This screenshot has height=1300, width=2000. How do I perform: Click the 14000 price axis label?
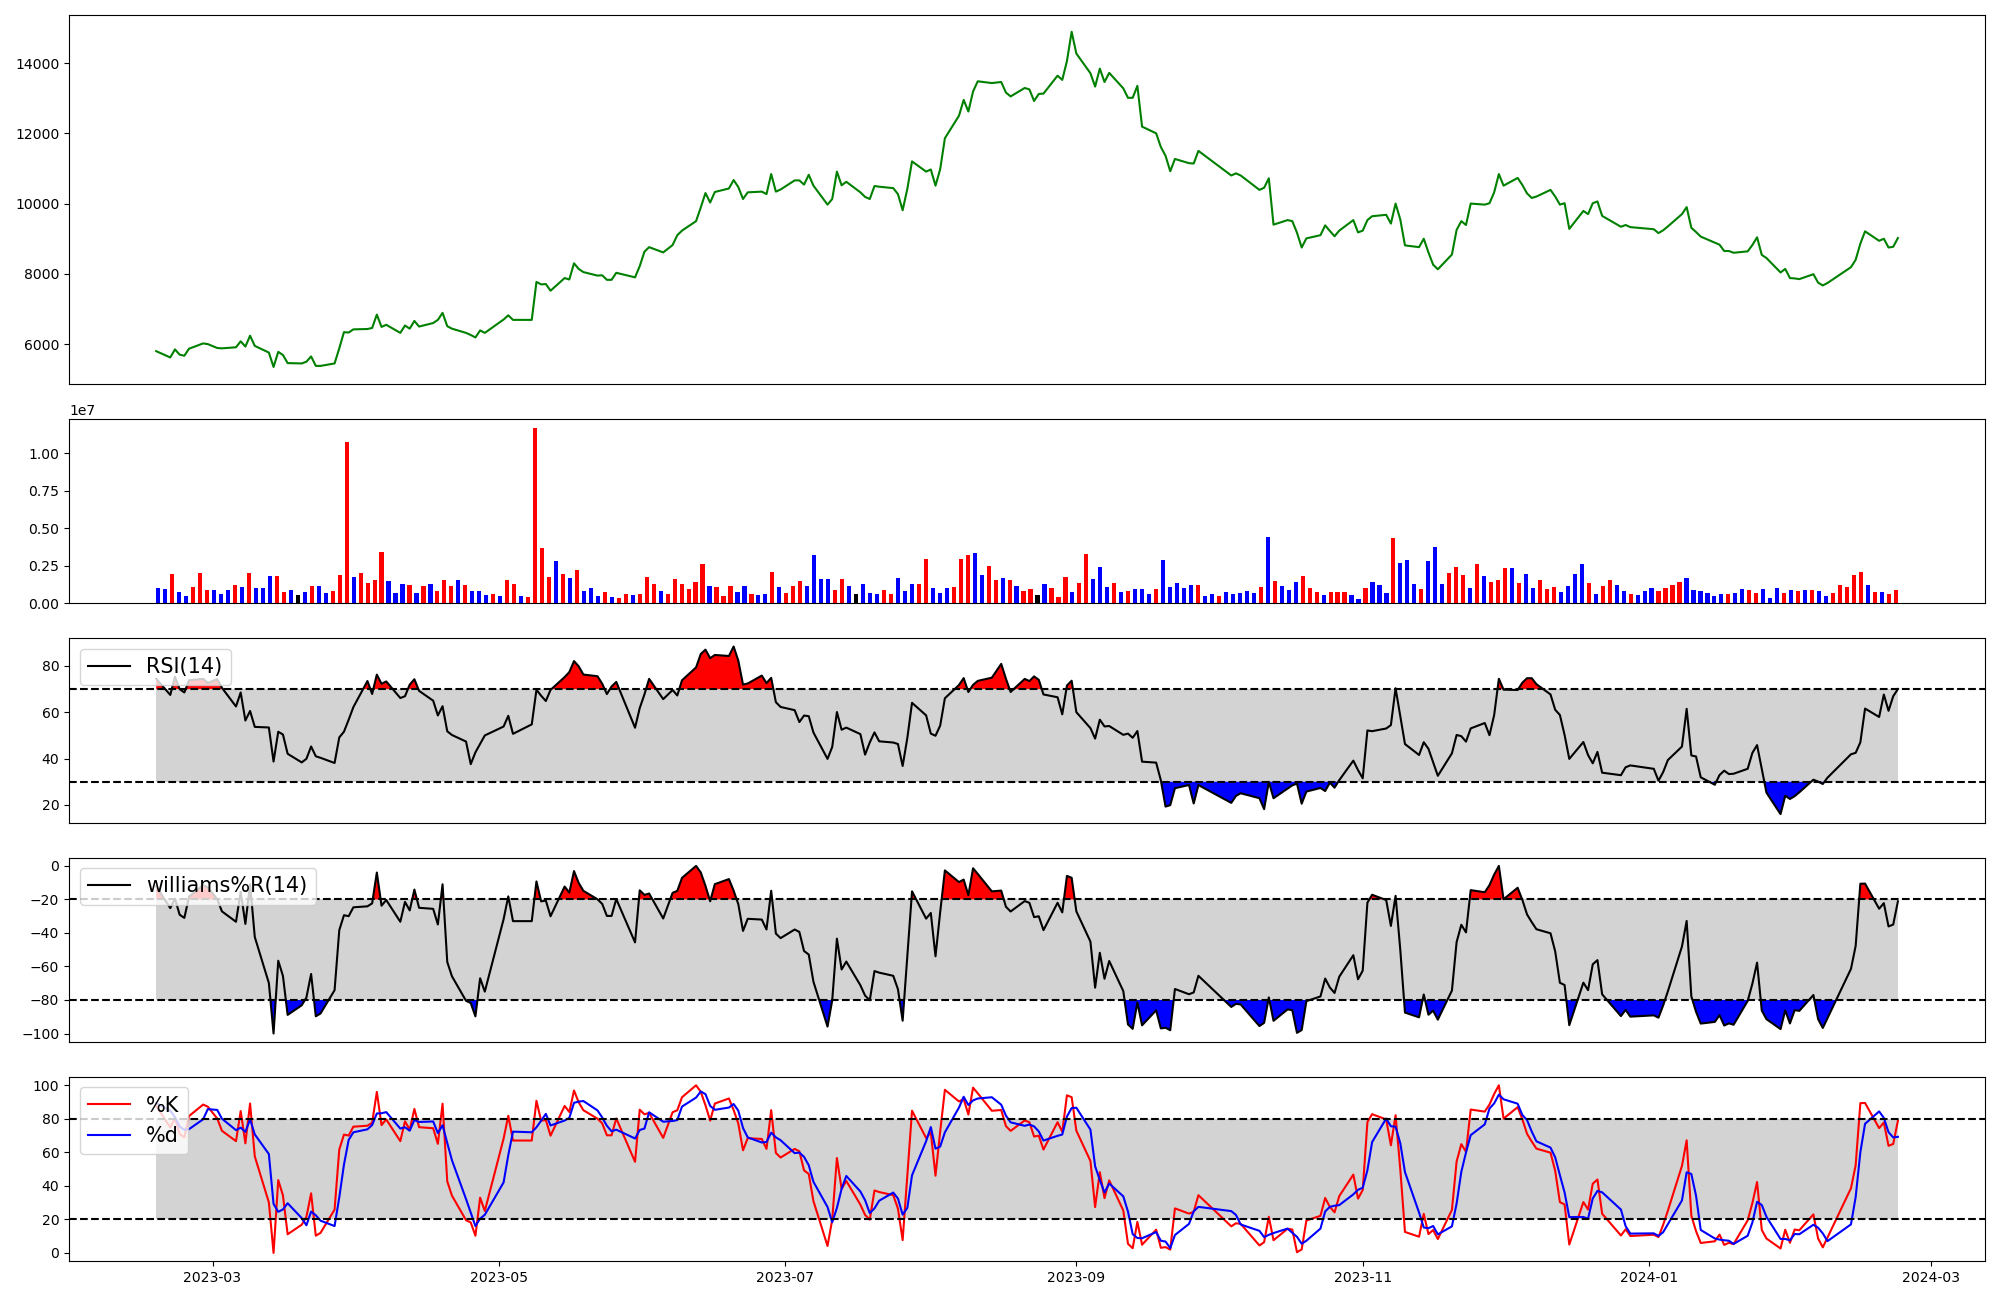(38, 64)
